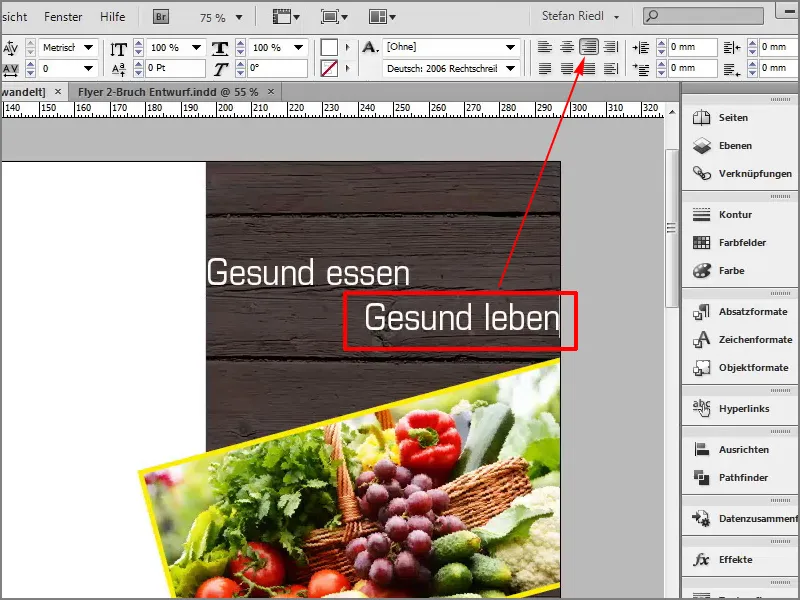Toggle the active align right button

pos(589,47)
